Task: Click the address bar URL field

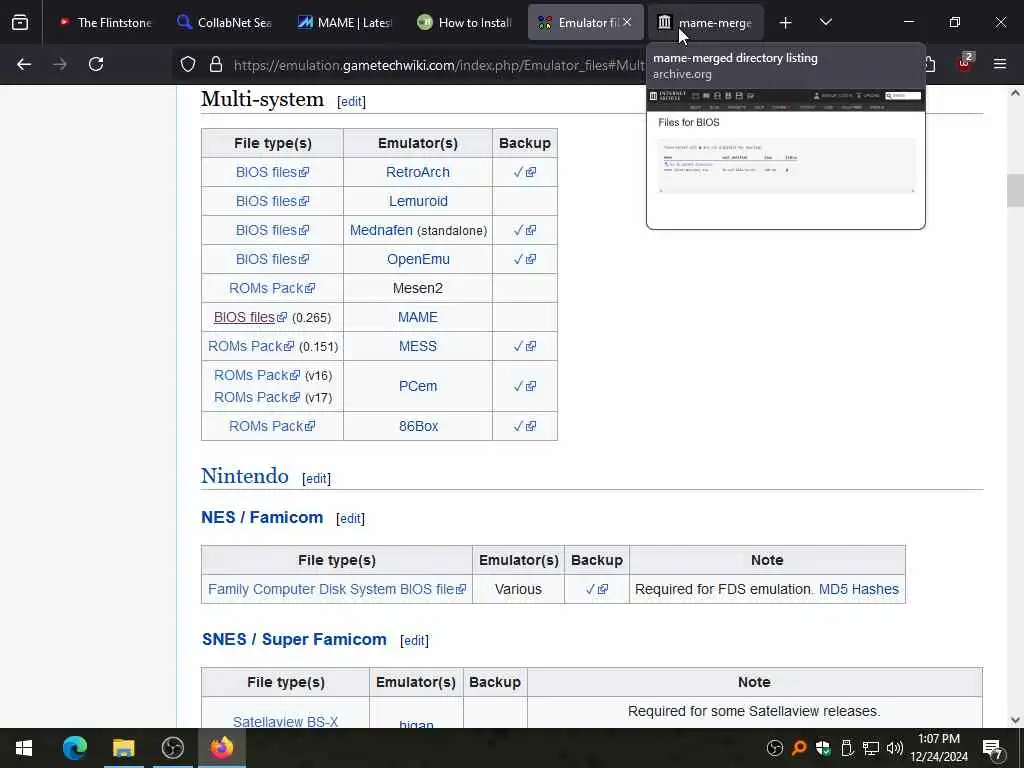Action: tap(438, 65)
